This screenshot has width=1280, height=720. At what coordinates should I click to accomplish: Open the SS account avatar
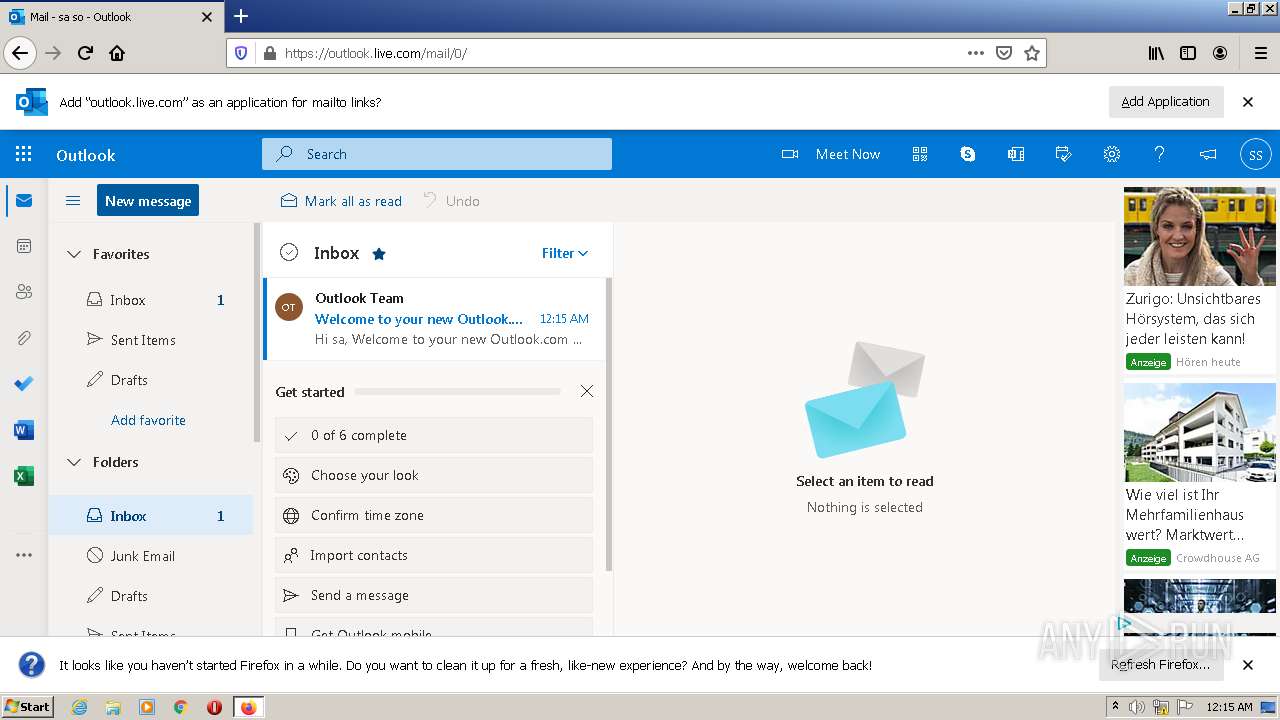click(1256, 154)
